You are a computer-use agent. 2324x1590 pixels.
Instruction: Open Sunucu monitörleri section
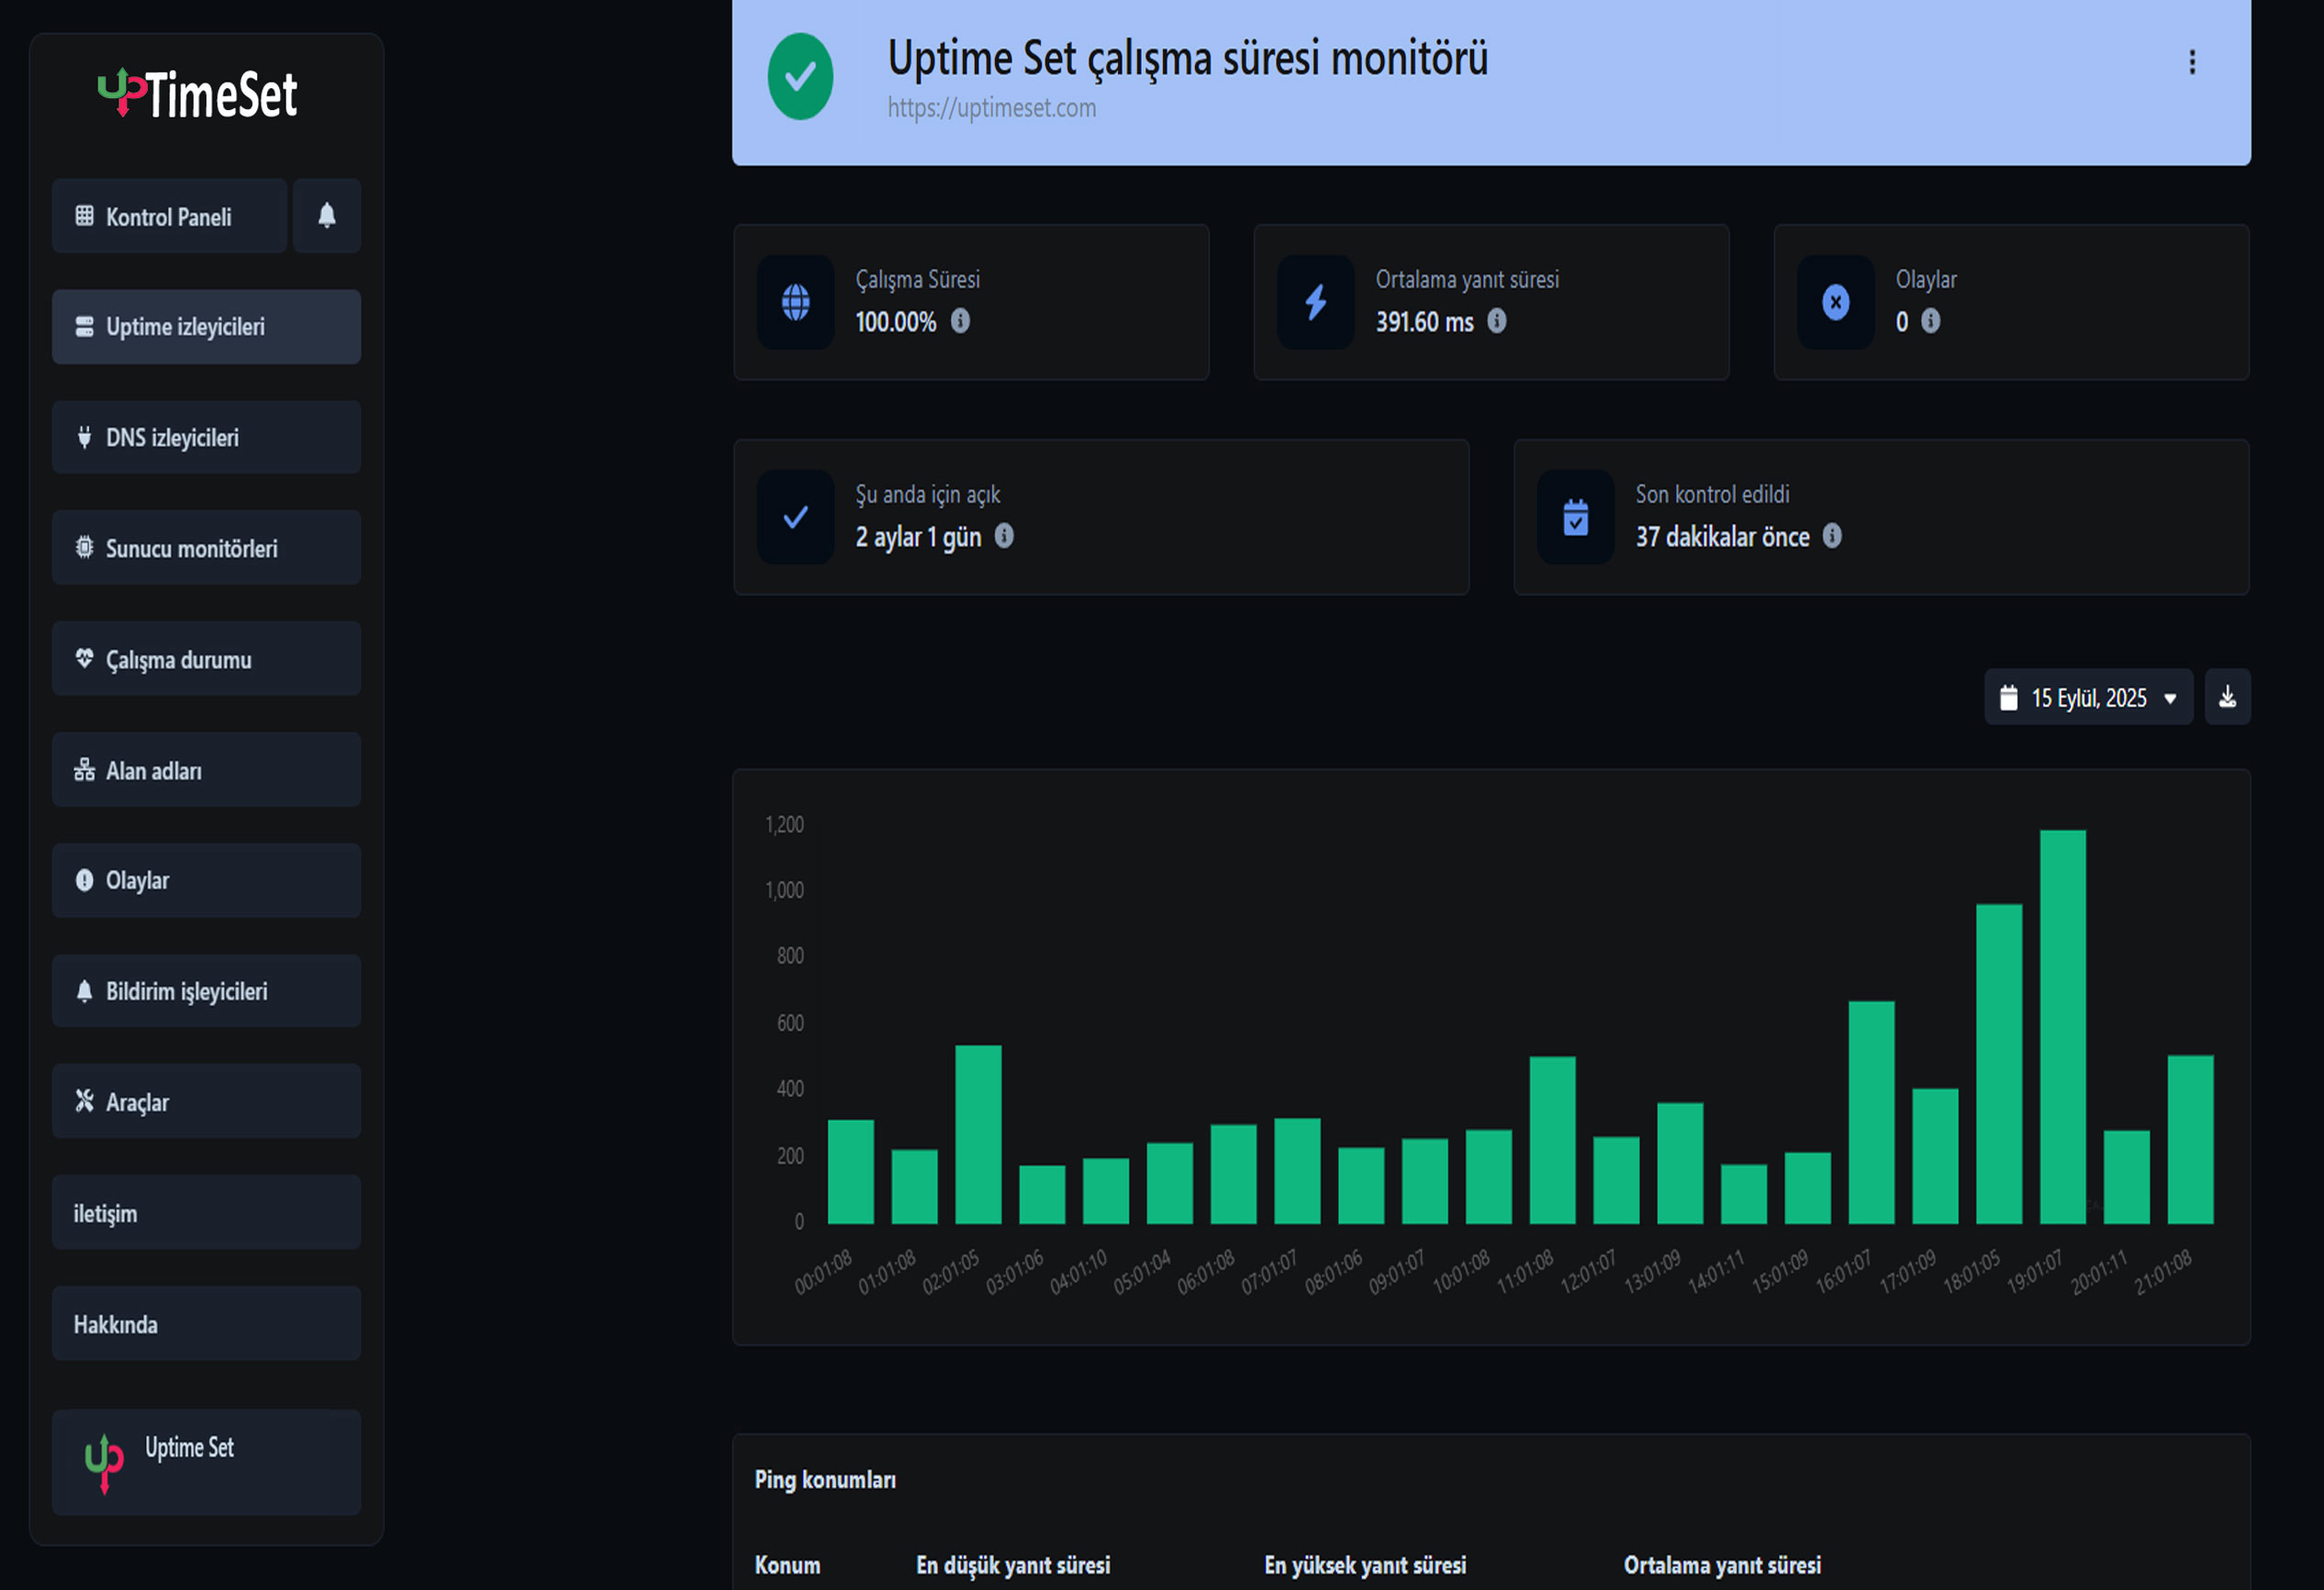pyautogui.click(x=206, y=548)
